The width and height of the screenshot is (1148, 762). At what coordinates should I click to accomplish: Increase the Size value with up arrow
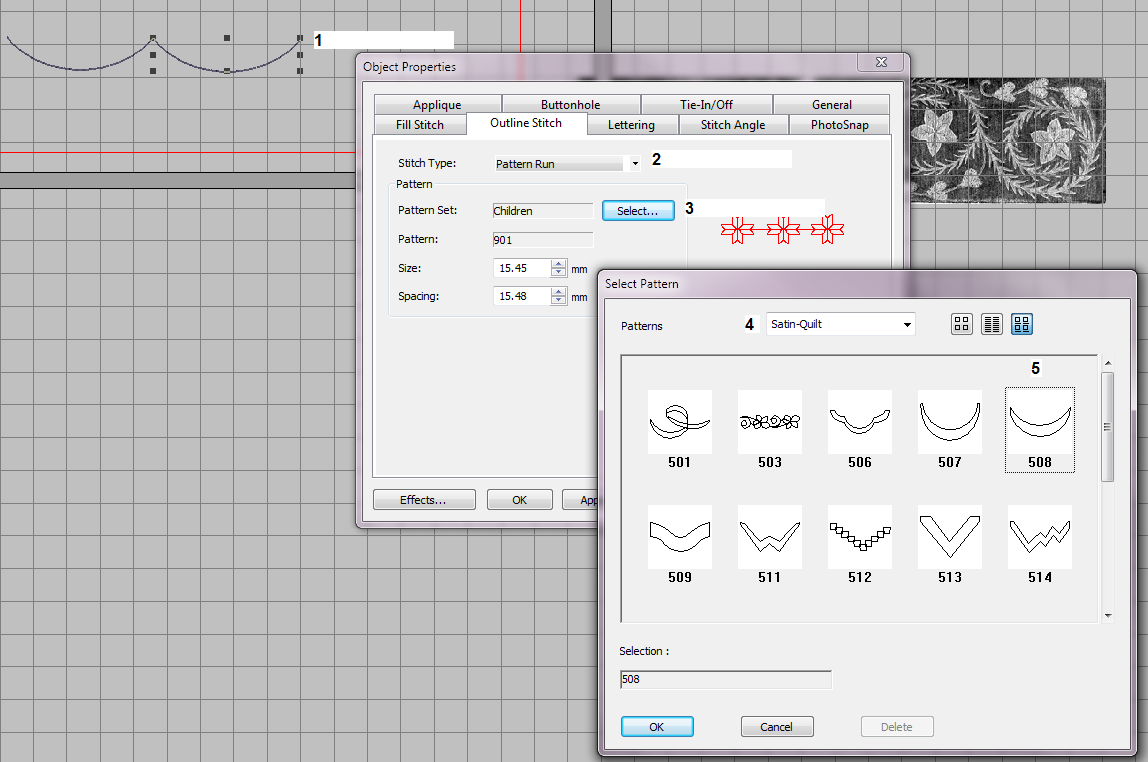[558, 264]
